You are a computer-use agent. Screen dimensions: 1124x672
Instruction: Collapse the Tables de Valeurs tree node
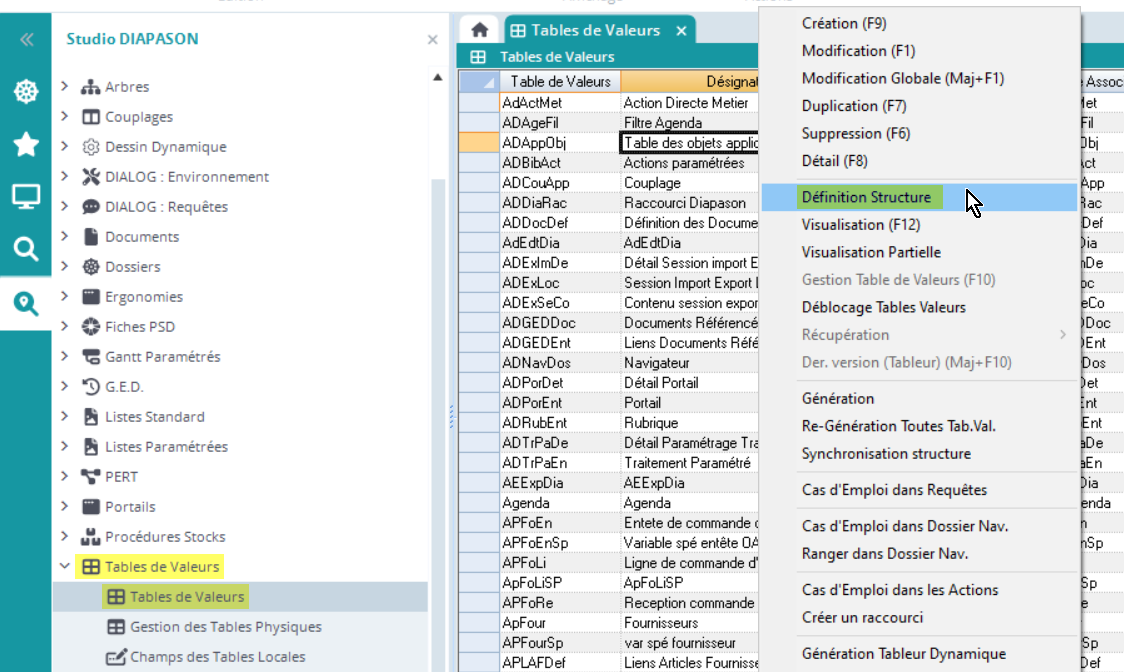65,567
